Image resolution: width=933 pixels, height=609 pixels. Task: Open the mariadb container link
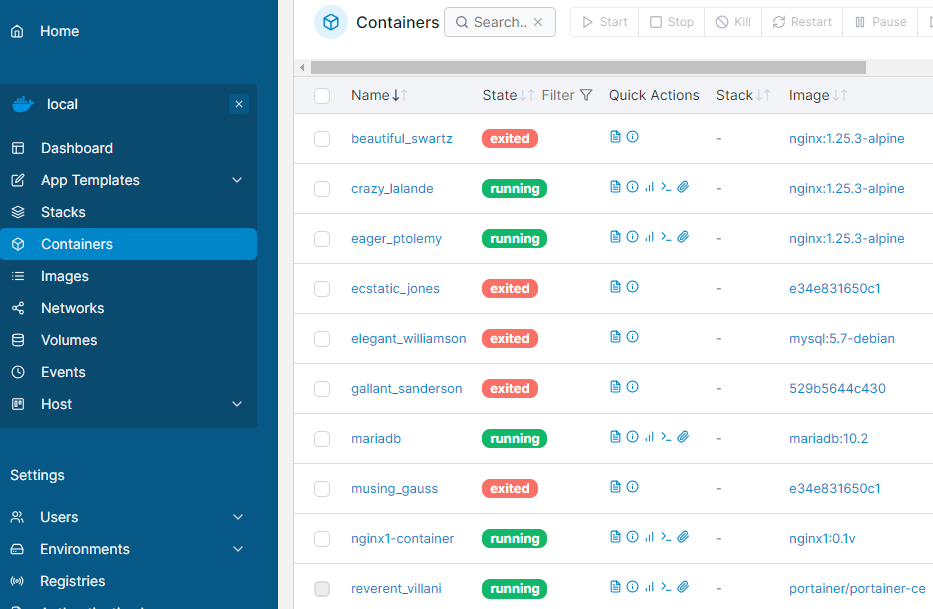click(x=376, y=439)
